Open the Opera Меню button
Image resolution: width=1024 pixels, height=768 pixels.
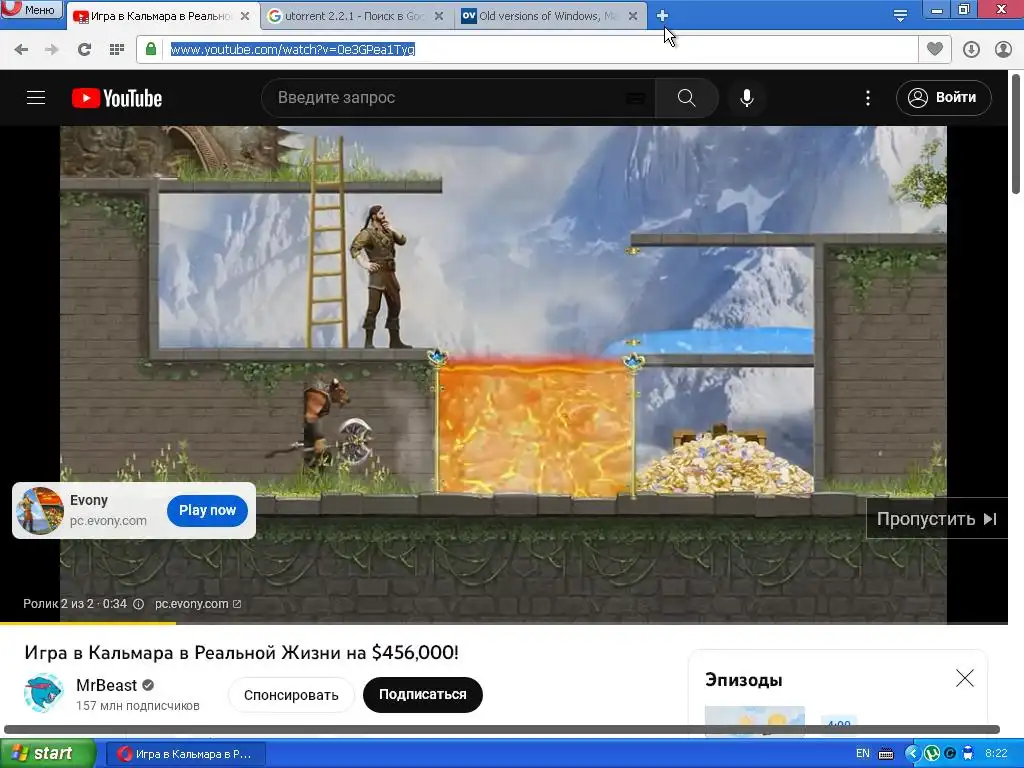[31, 9]
